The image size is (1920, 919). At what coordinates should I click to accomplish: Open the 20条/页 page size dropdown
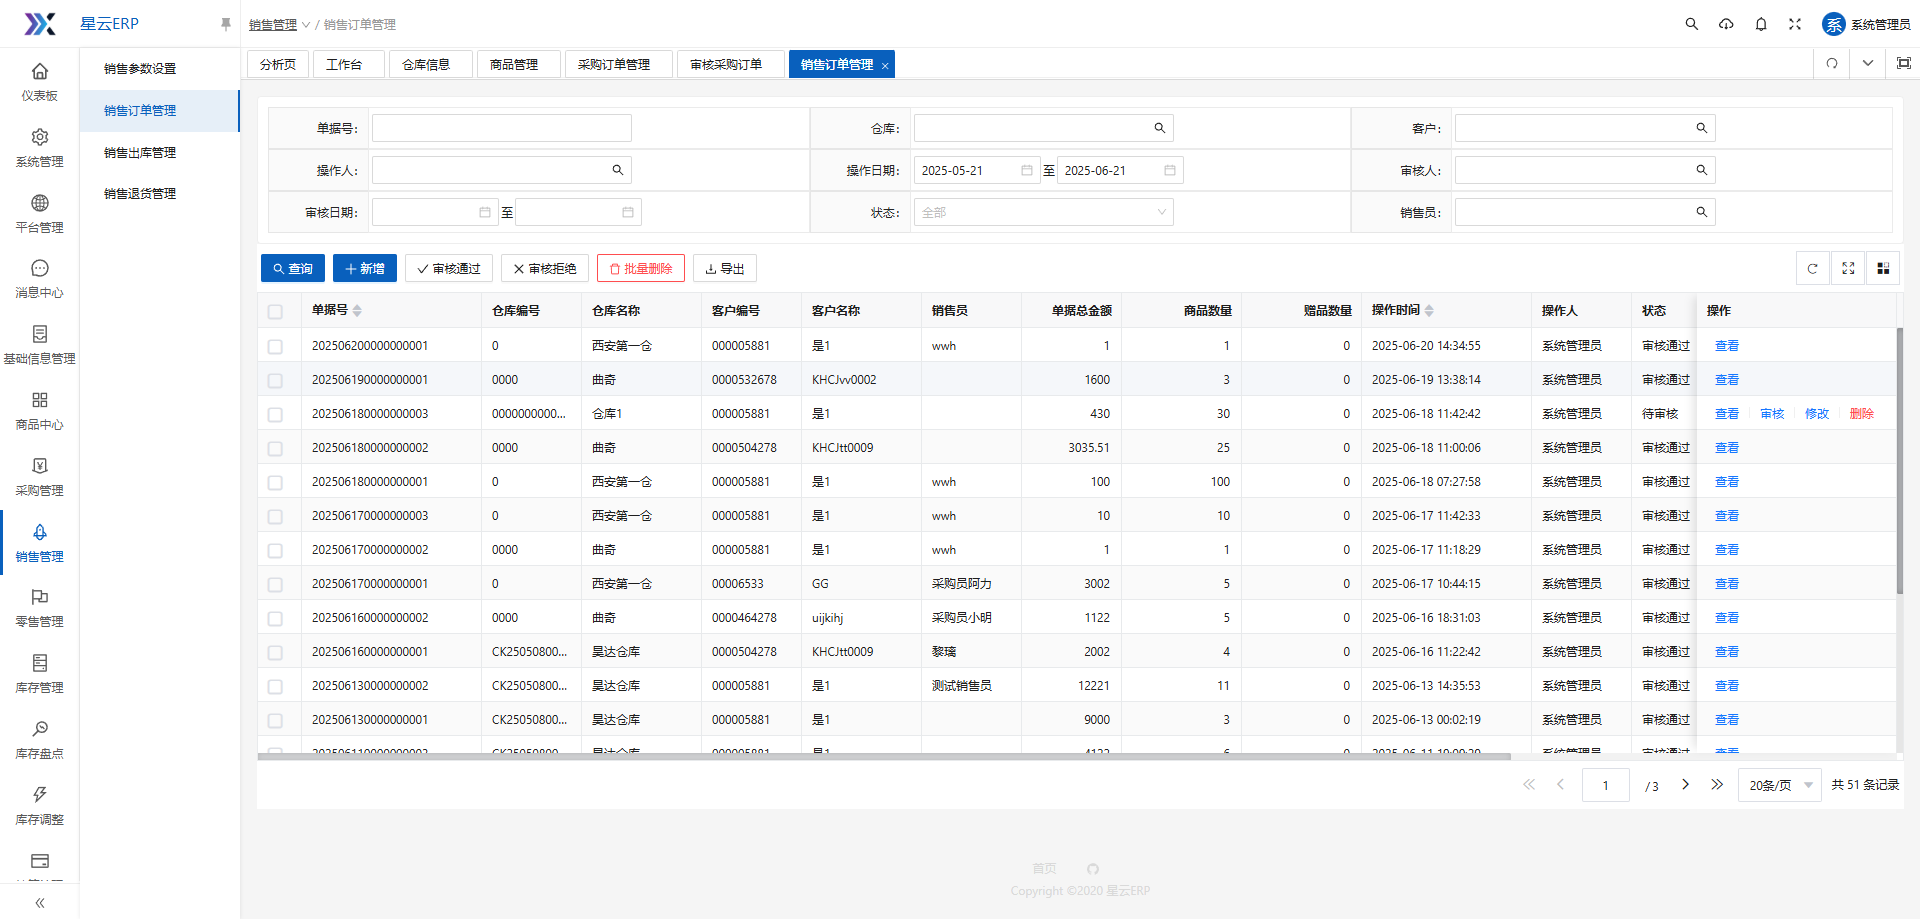(x=1779, y=785)
